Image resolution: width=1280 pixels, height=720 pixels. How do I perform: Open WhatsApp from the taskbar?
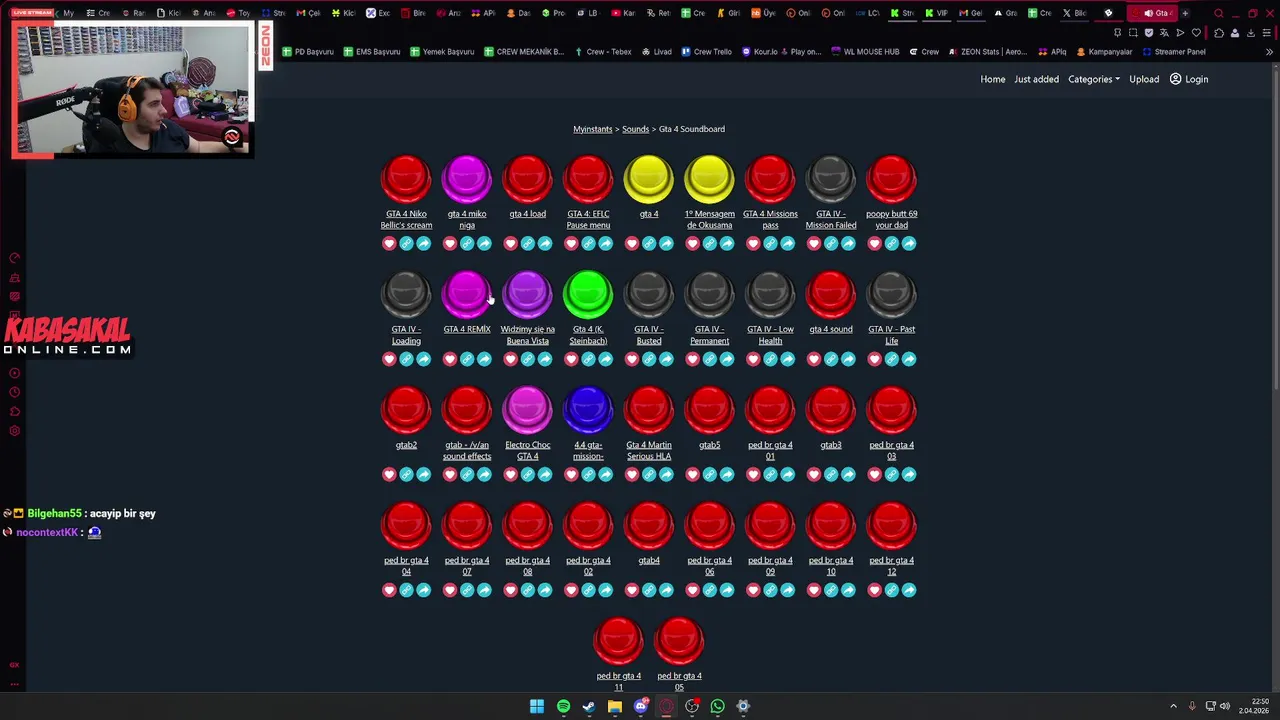[717, 707]
